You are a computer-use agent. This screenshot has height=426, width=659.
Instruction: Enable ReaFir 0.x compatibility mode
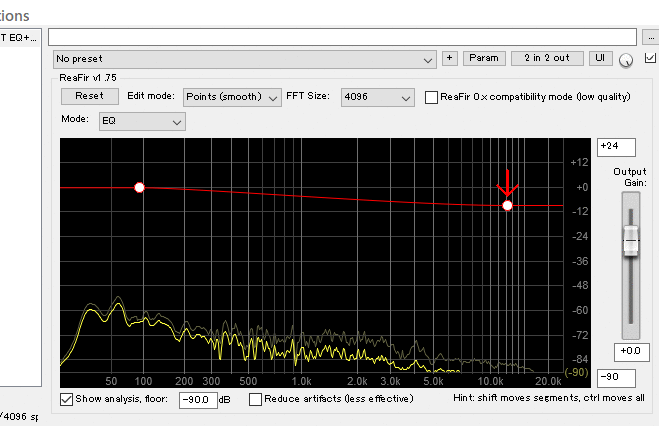point(432,97)
